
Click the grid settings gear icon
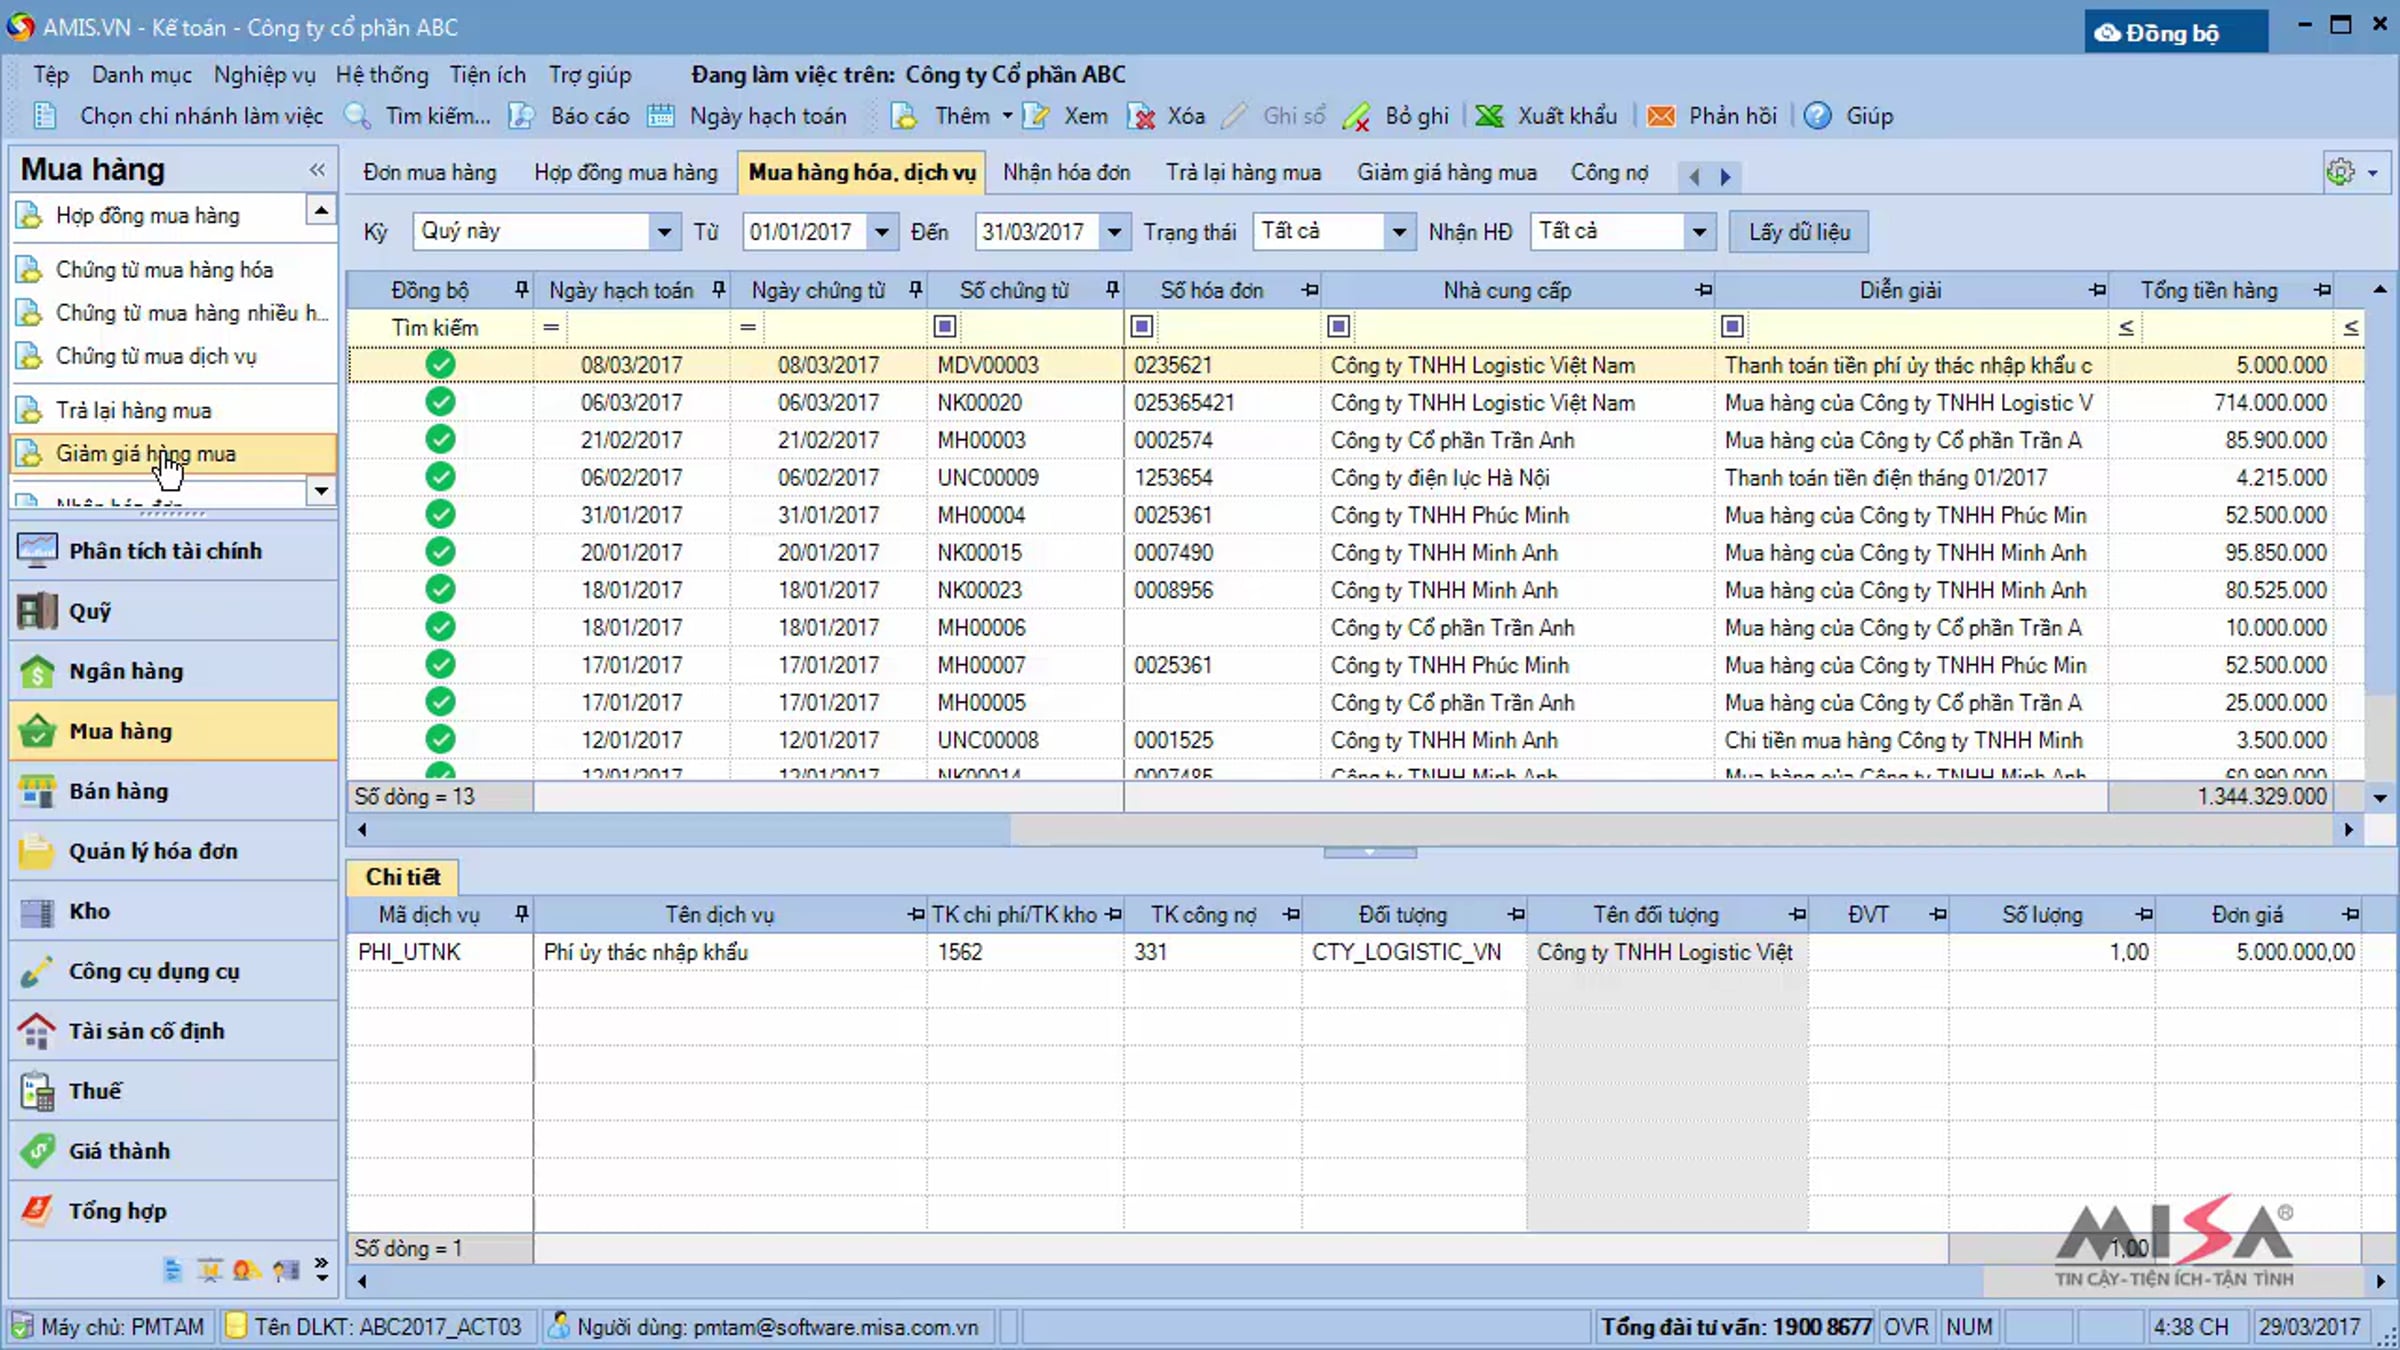tap(2340, 172)
